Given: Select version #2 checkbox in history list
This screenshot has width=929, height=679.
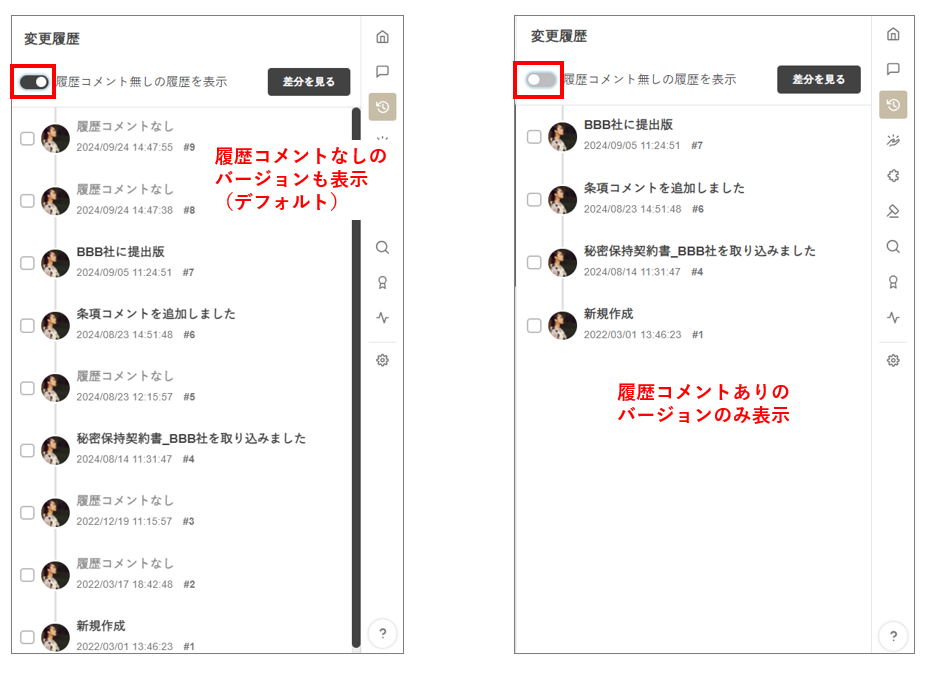Looking at the screenshot, I should pyautogui.click(x=27, y=575).
